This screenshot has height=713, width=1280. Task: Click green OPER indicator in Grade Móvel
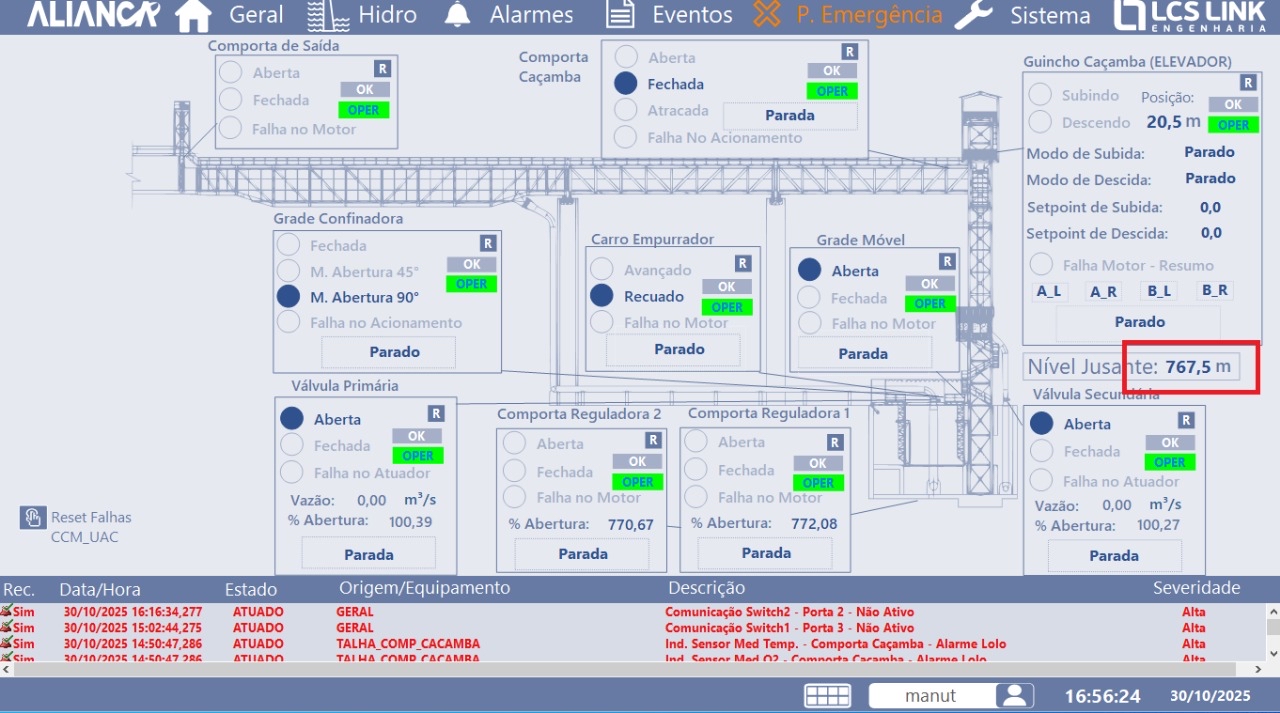click(x=929, y=303)
